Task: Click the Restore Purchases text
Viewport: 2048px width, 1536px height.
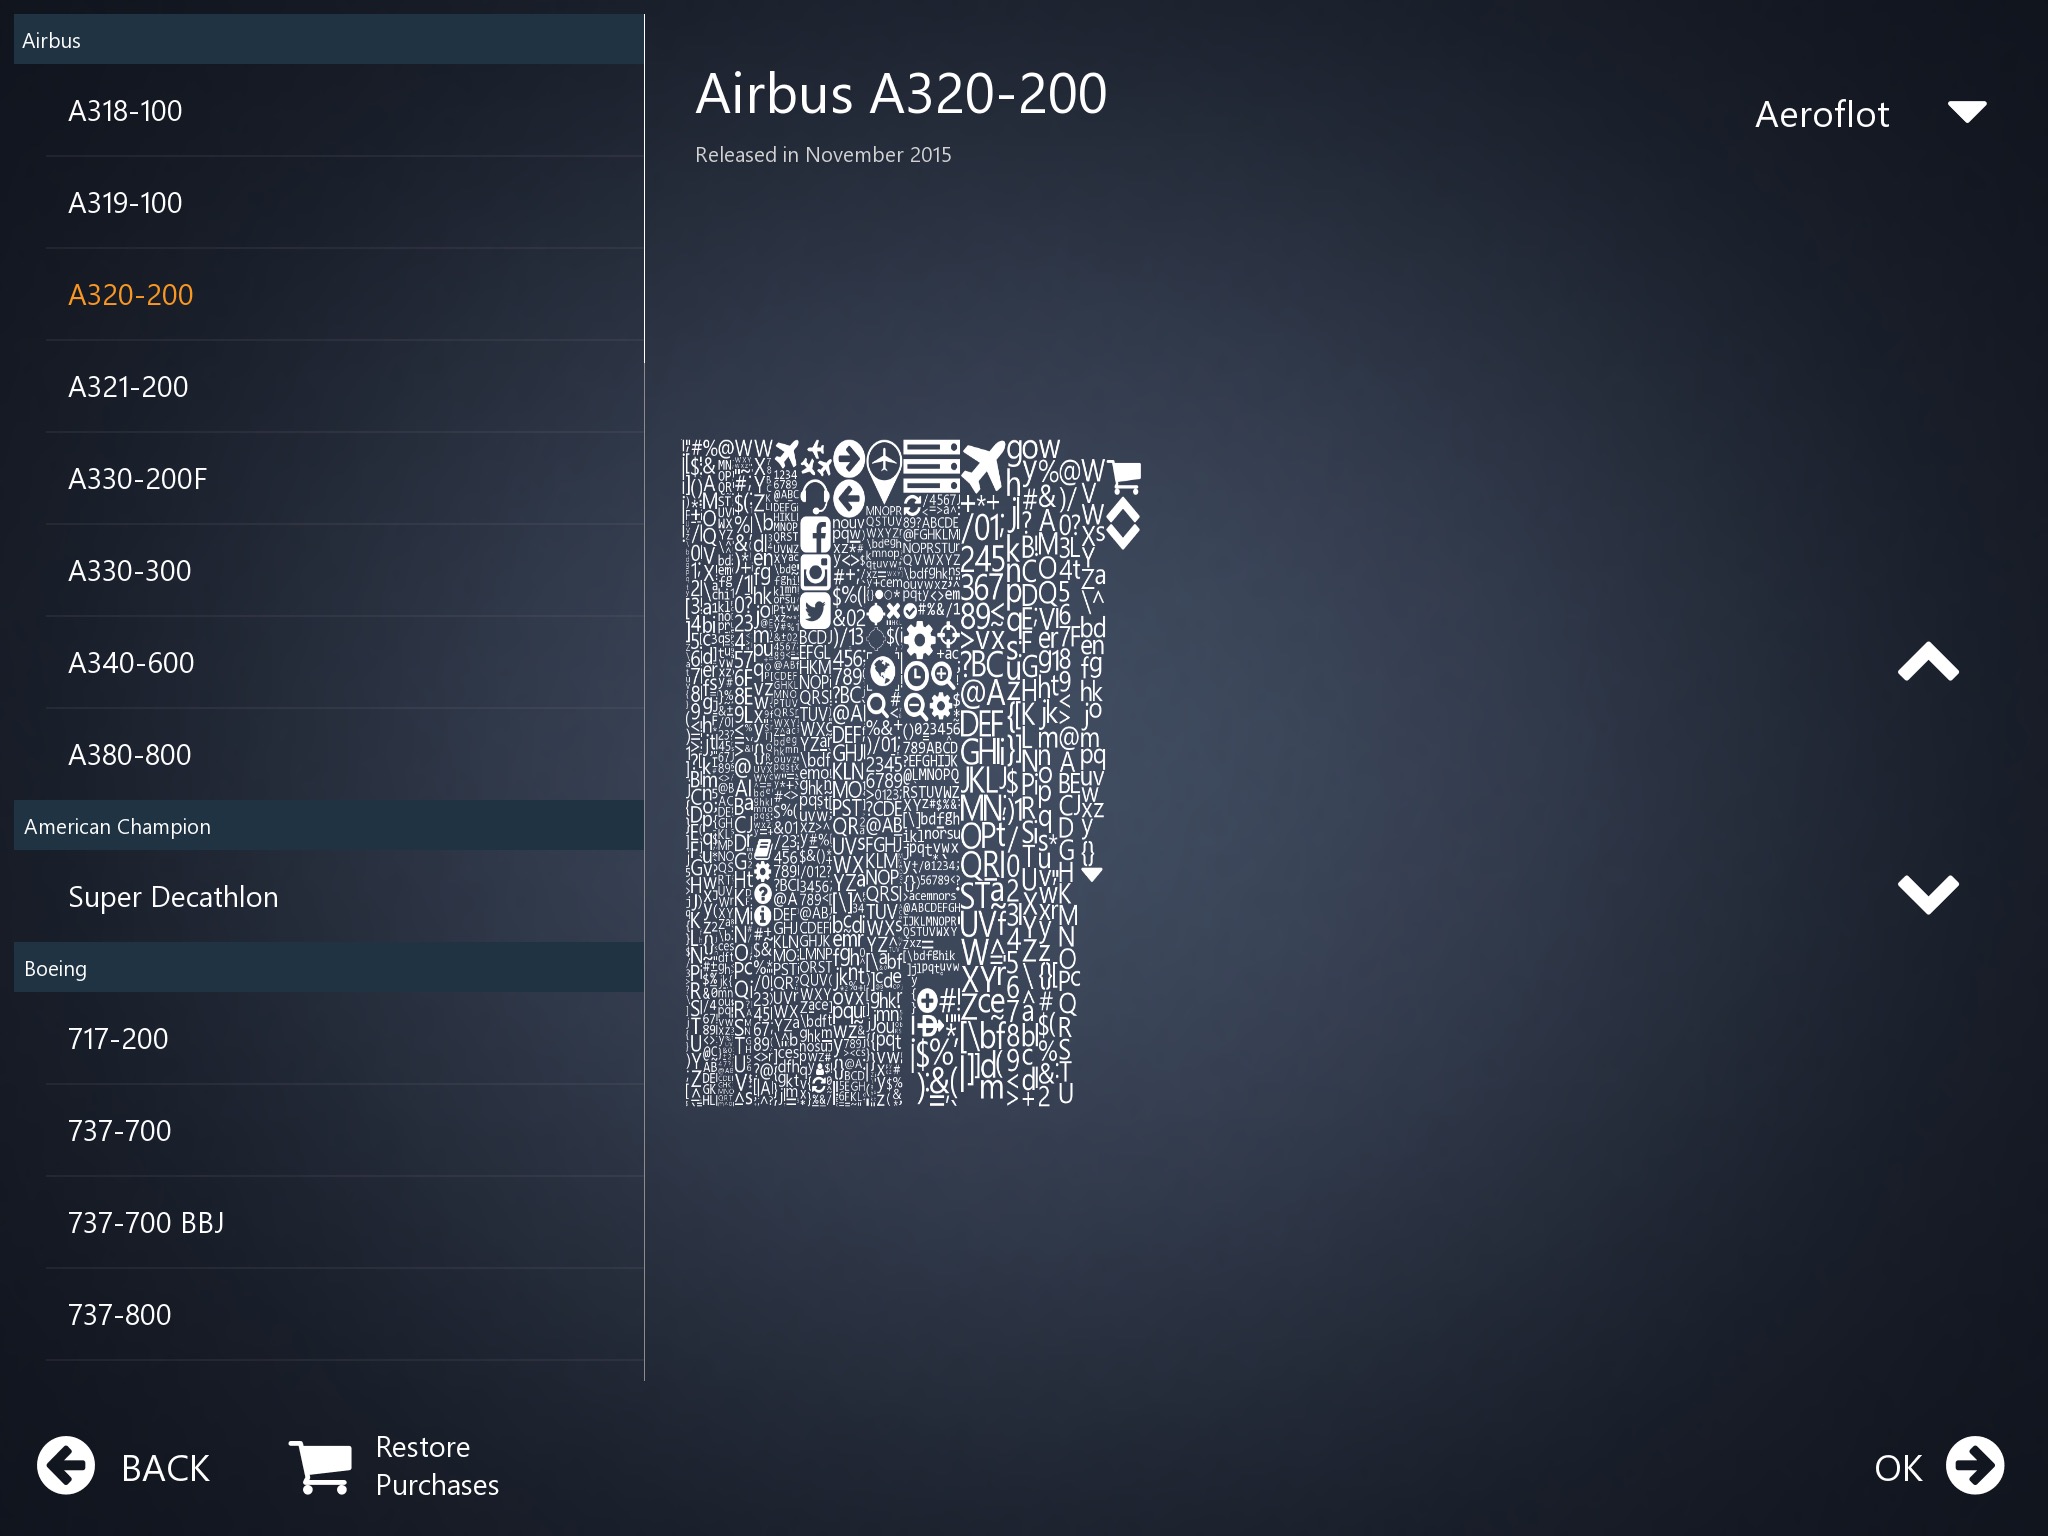Action: [437, 1466]
